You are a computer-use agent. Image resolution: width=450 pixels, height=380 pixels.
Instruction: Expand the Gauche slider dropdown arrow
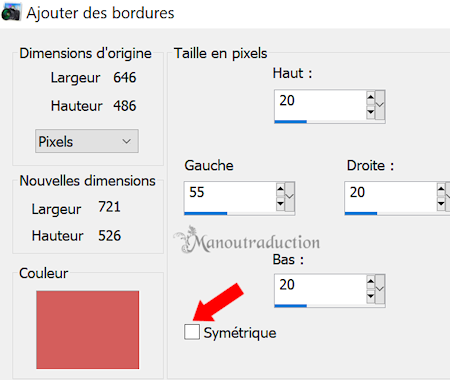290,197
